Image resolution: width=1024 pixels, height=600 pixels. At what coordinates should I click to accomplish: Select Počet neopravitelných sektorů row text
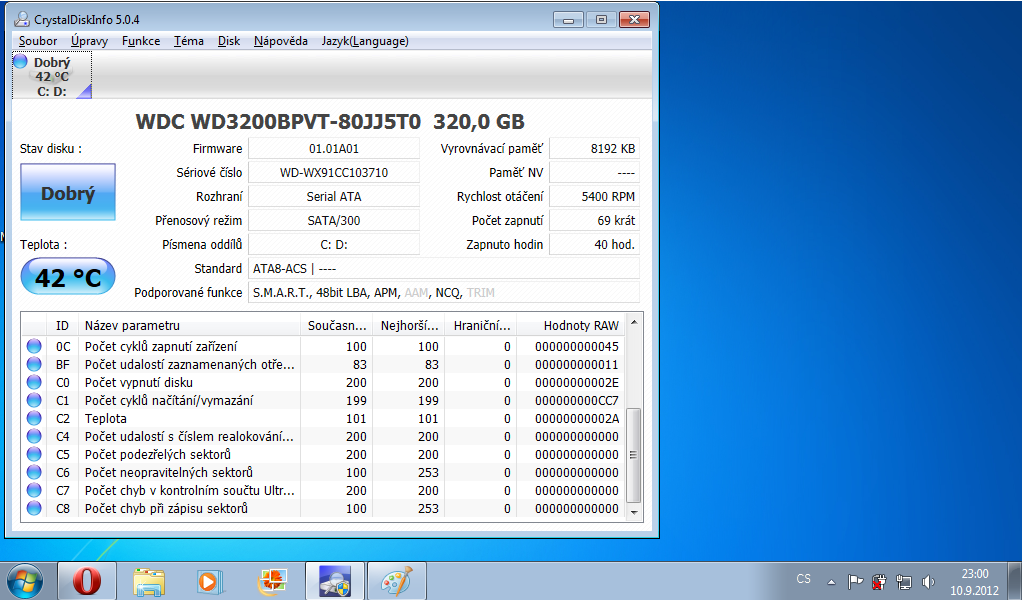(x=168, y=472)
